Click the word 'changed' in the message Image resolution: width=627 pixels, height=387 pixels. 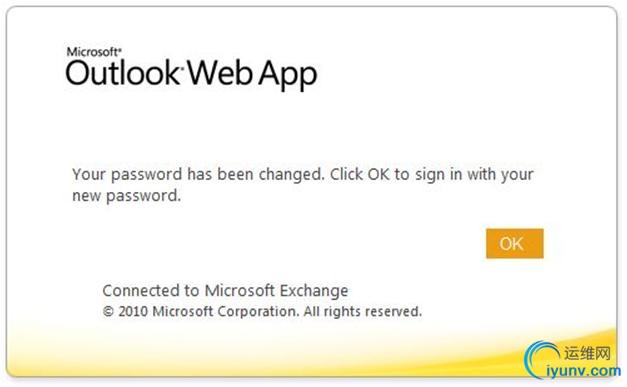pyautogui.click(x=291, y=175)
